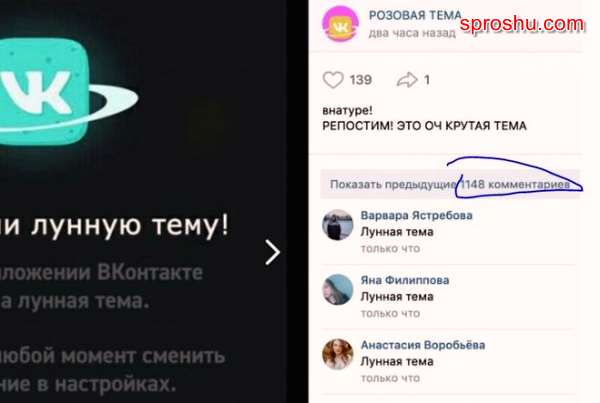The height and width of the screenshot is (403, 600).
Task: Open Яна Филиппова's profile picture
Action: pos(338,290)
